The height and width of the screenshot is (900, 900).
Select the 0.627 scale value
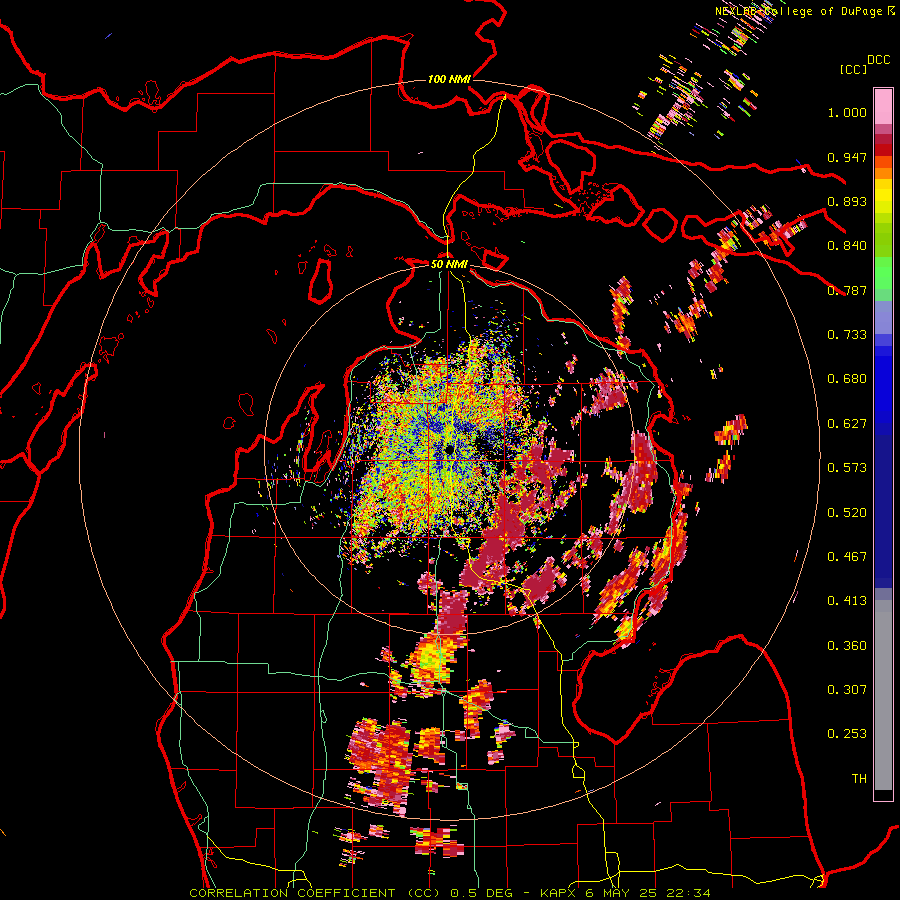(x=847, y=424)
